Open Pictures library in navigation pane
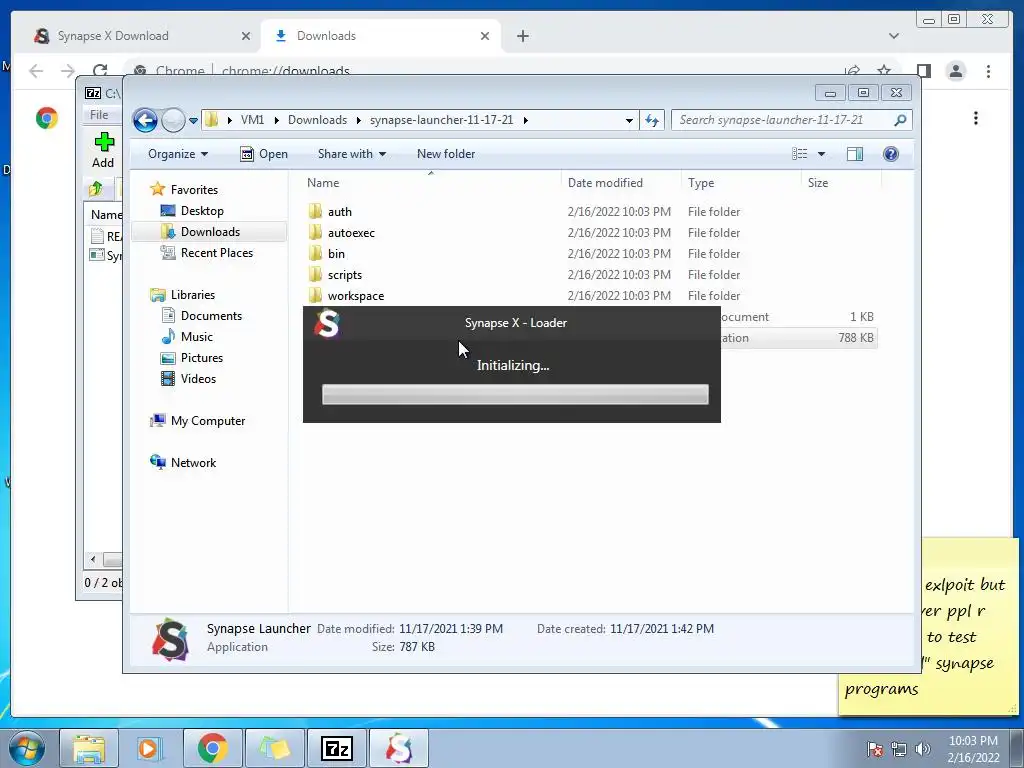 (201, 358)
